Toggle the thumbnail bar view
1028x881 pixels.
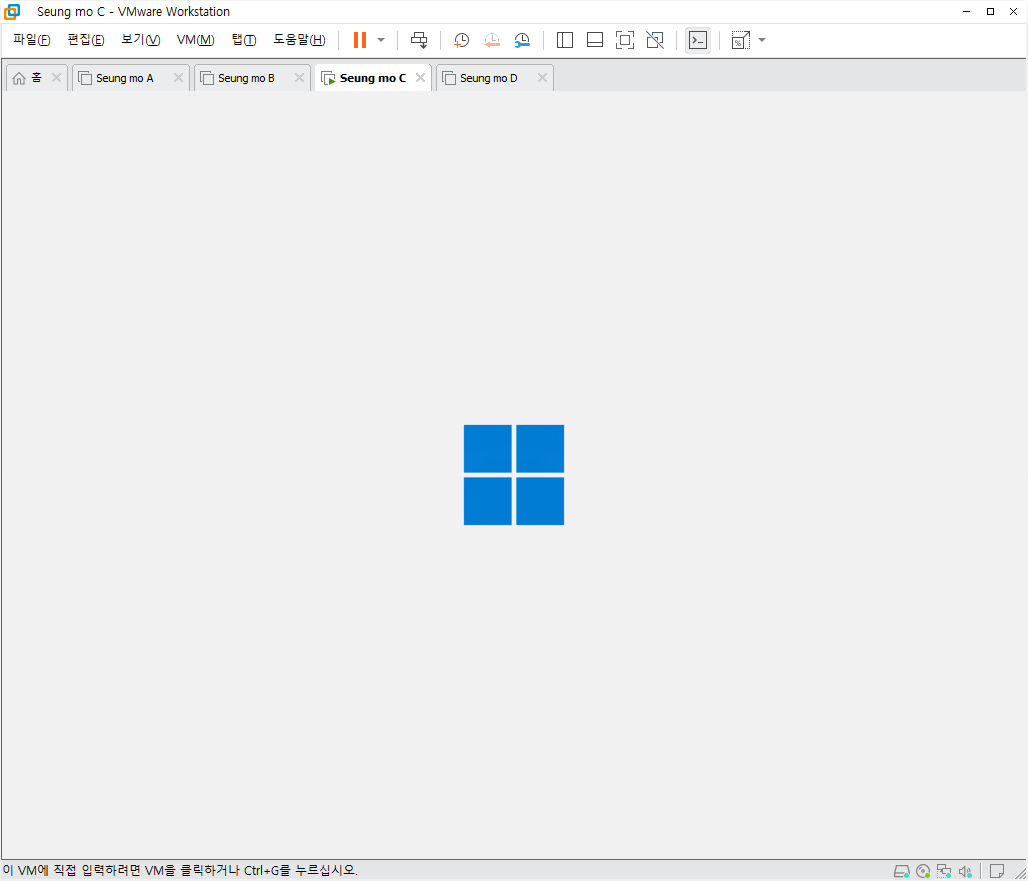[595, 40]
